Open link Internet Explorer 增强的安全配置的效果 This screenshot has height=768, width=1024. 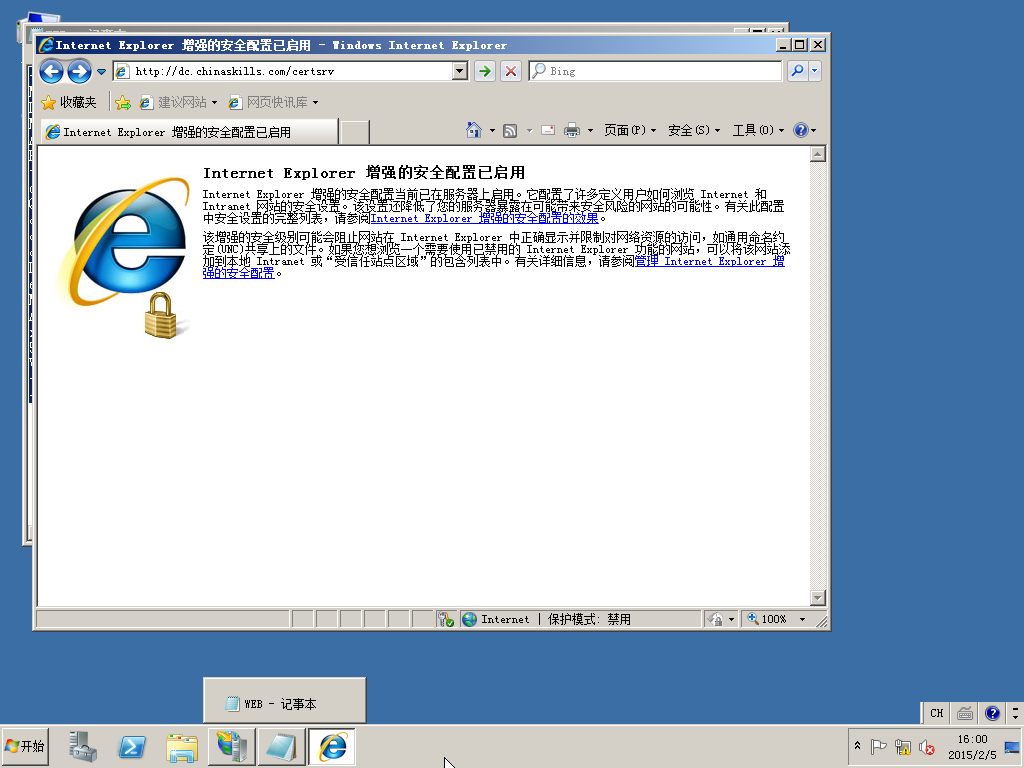pyautogui.click(x=484, y=219)
